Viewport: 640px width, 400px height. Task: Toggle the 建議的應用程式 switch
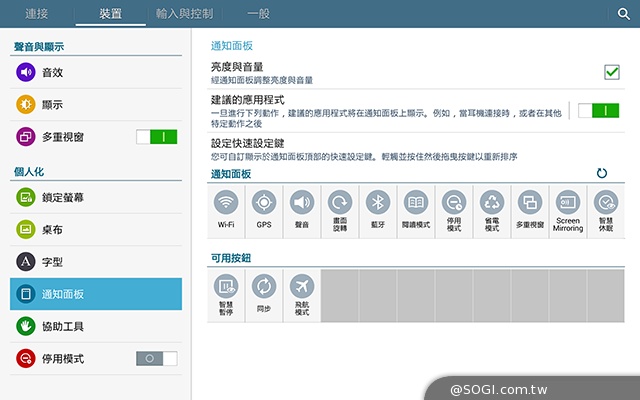[x=598, y=111]
